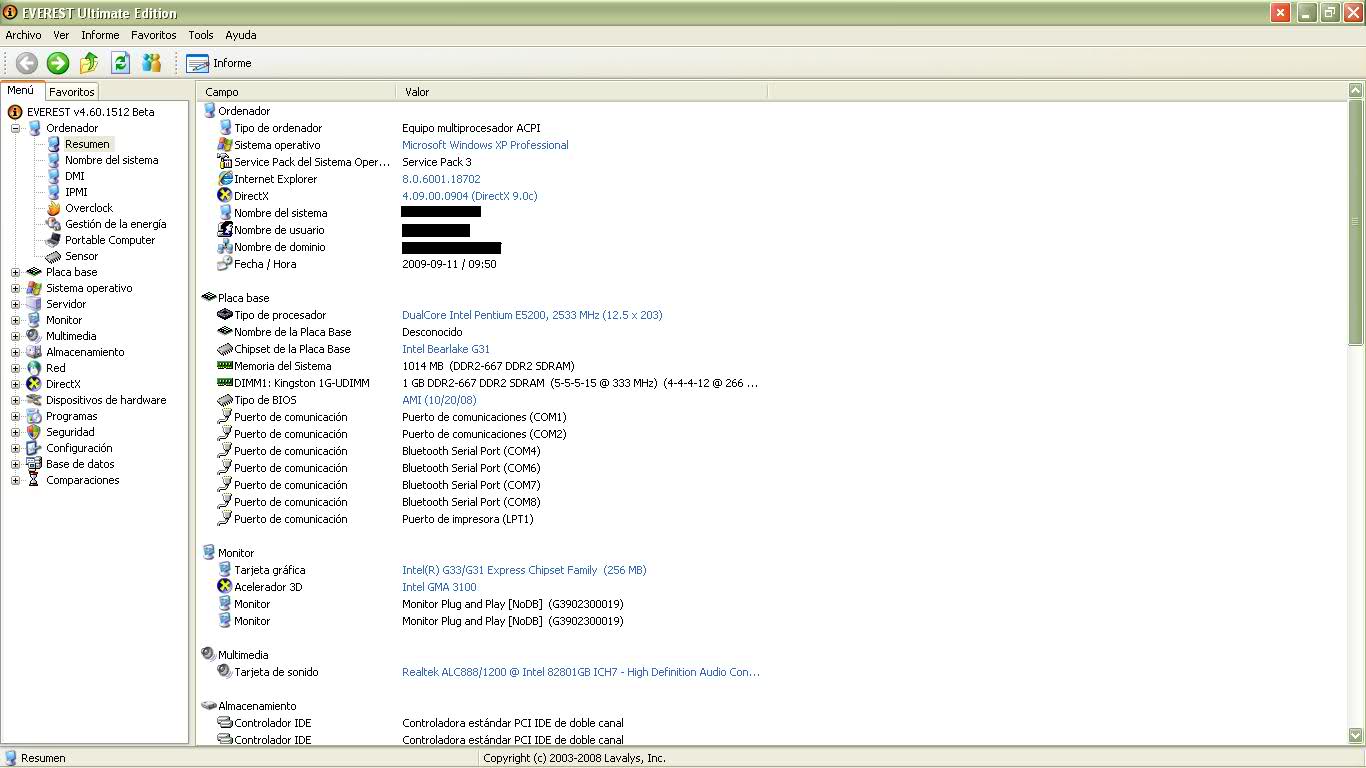1366x768 pixels.
Task: Open the Internet Explorer version link 8.0.6001.18702
Action: tap(441, 179)
